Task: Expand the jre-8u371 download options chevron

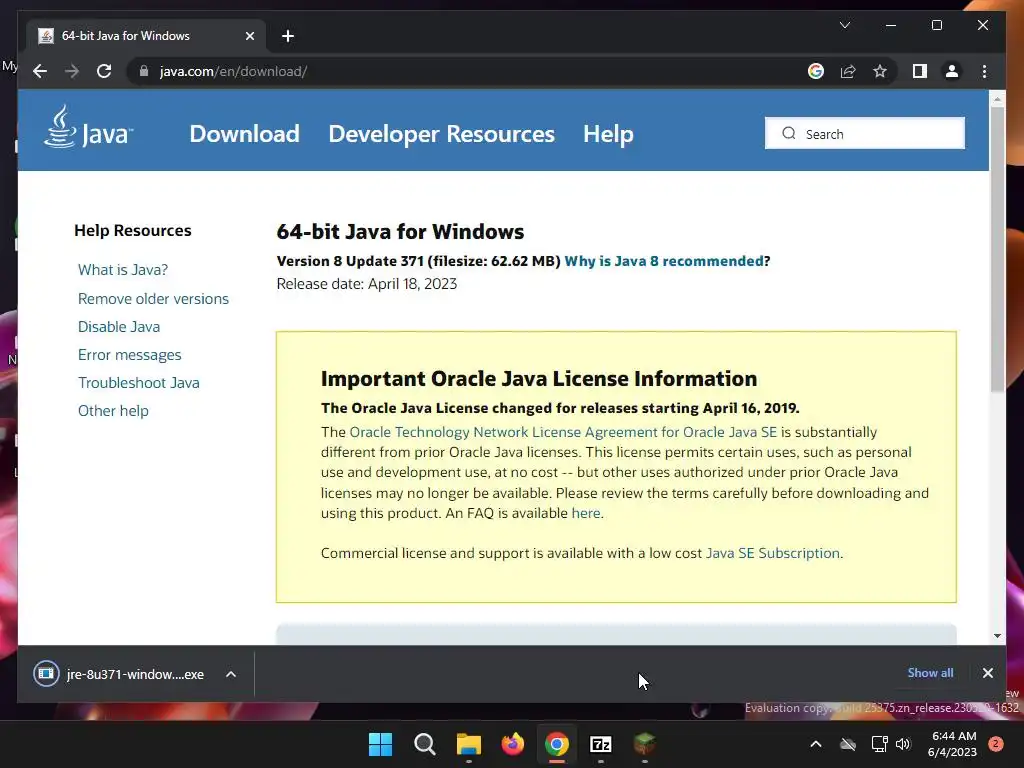Action: click(231, 674)
